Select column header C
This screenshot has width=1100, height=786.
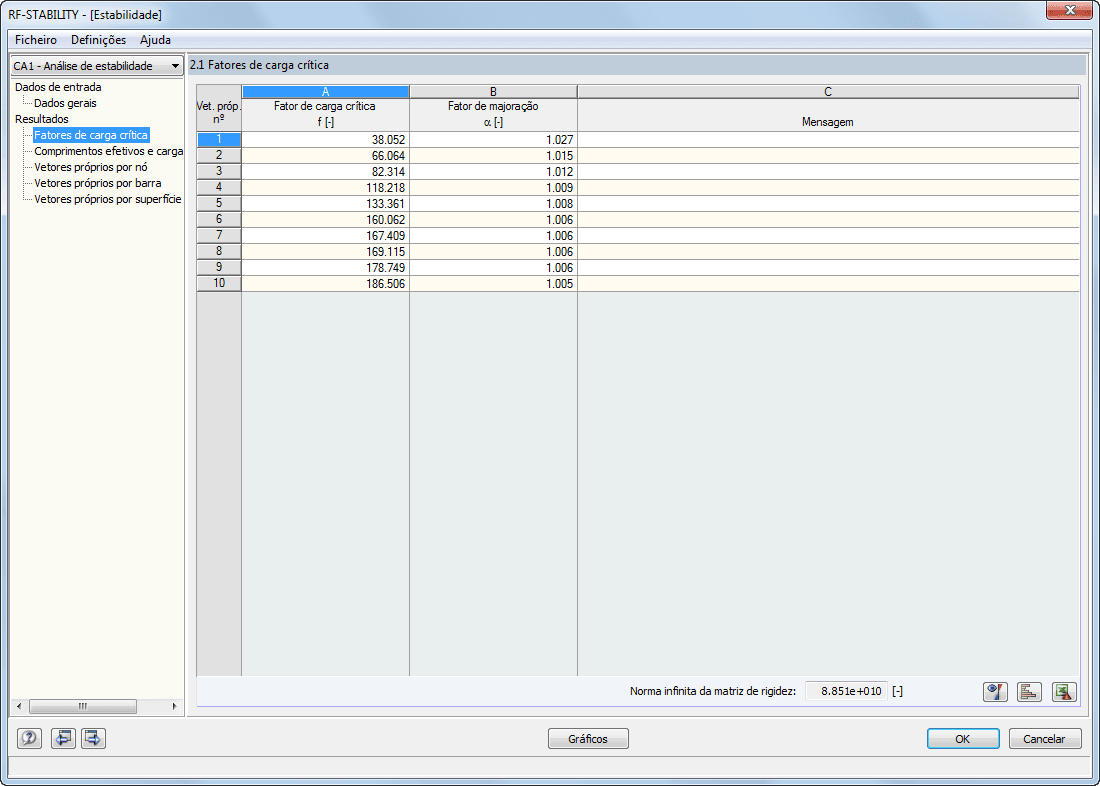pos(828,91)
